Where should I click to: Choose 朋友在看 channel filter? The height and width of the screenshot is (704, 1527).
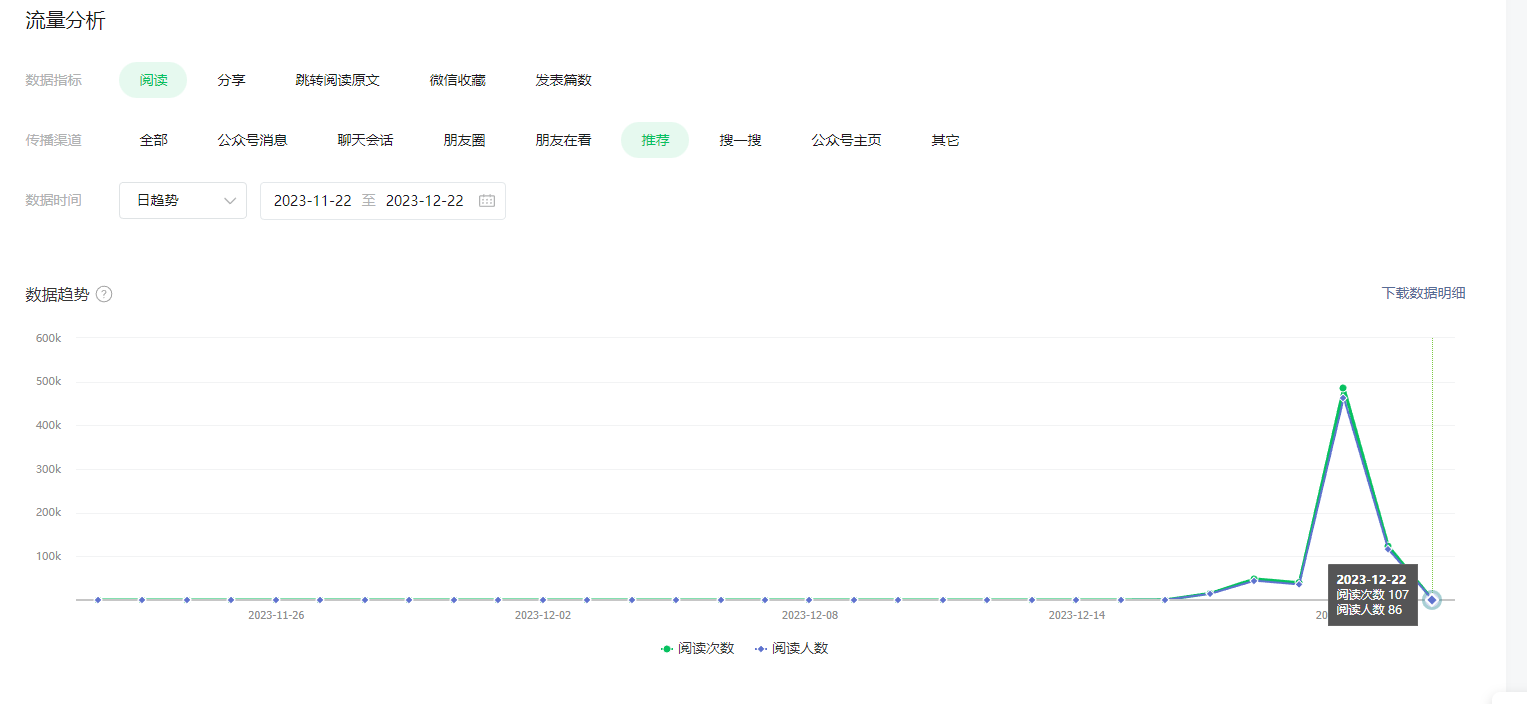click(563, 140)
